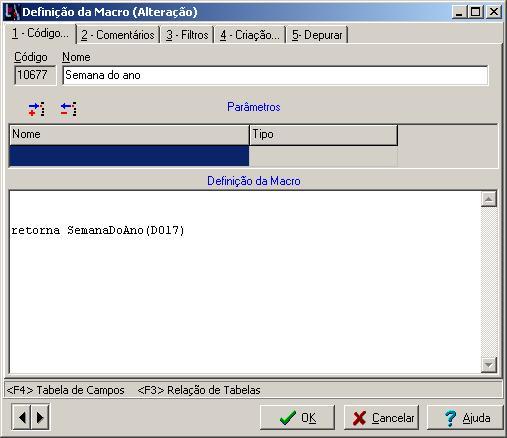Click the Tipo column header
Screen dimensions: 507x438
323,135
